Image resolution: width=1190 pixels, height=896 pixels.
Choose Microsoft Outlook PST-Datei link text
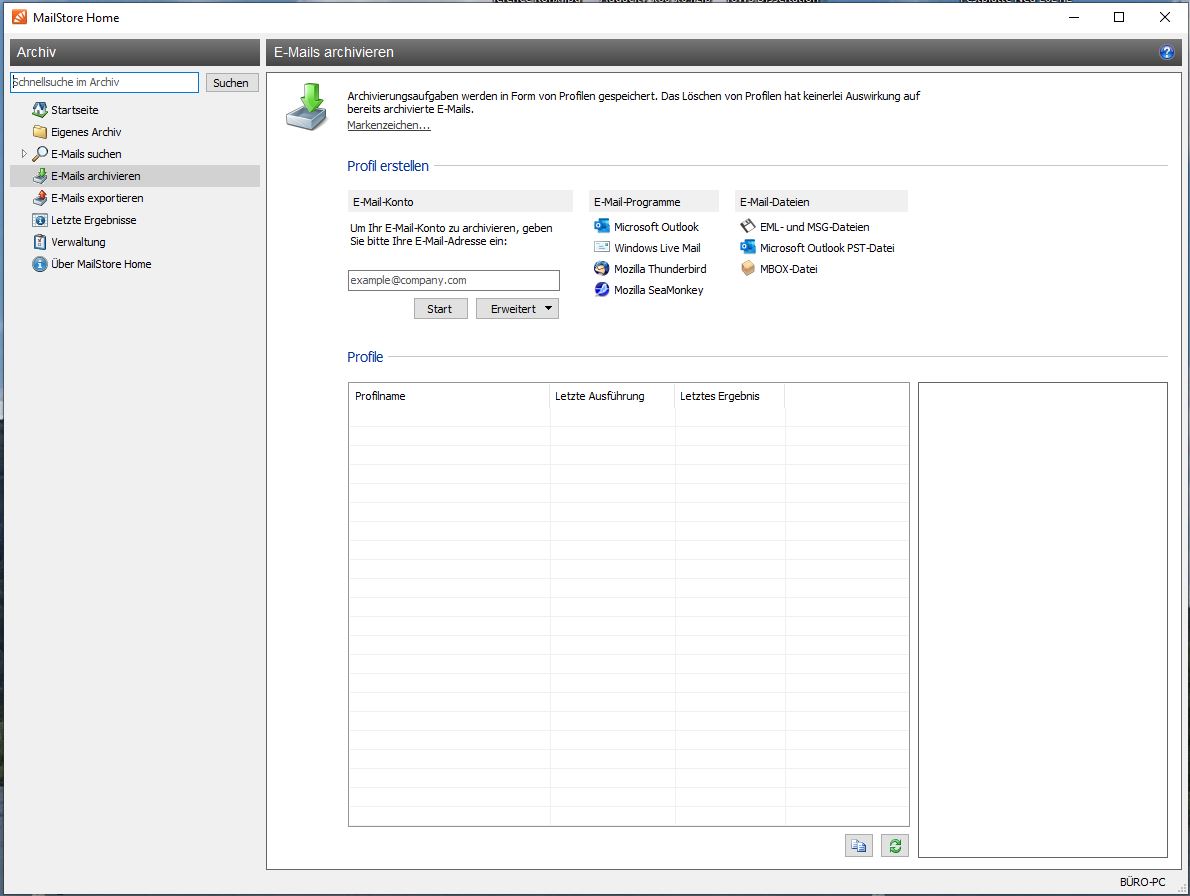[x=827, y=248]
